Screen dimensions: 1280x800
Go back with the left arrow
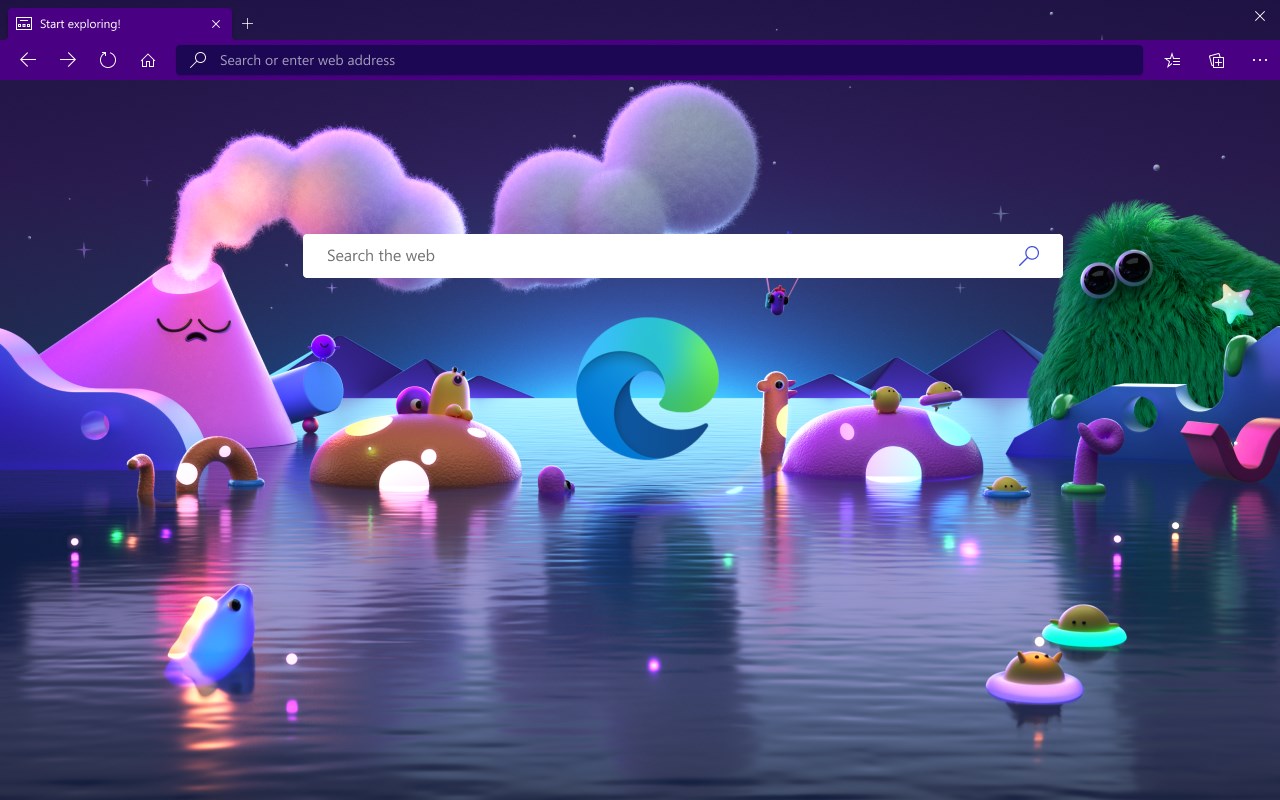point(28,60)
